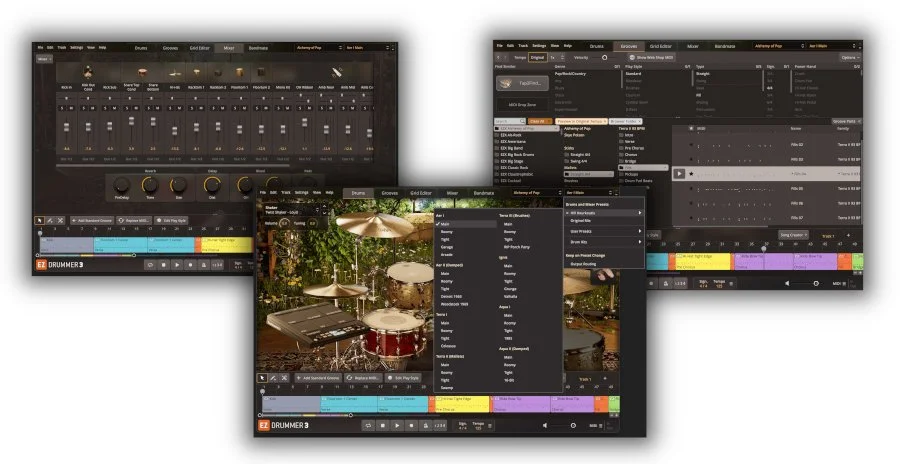Stop playback in the Drums window transport
900x464 pixels.
tap(383, 426)
